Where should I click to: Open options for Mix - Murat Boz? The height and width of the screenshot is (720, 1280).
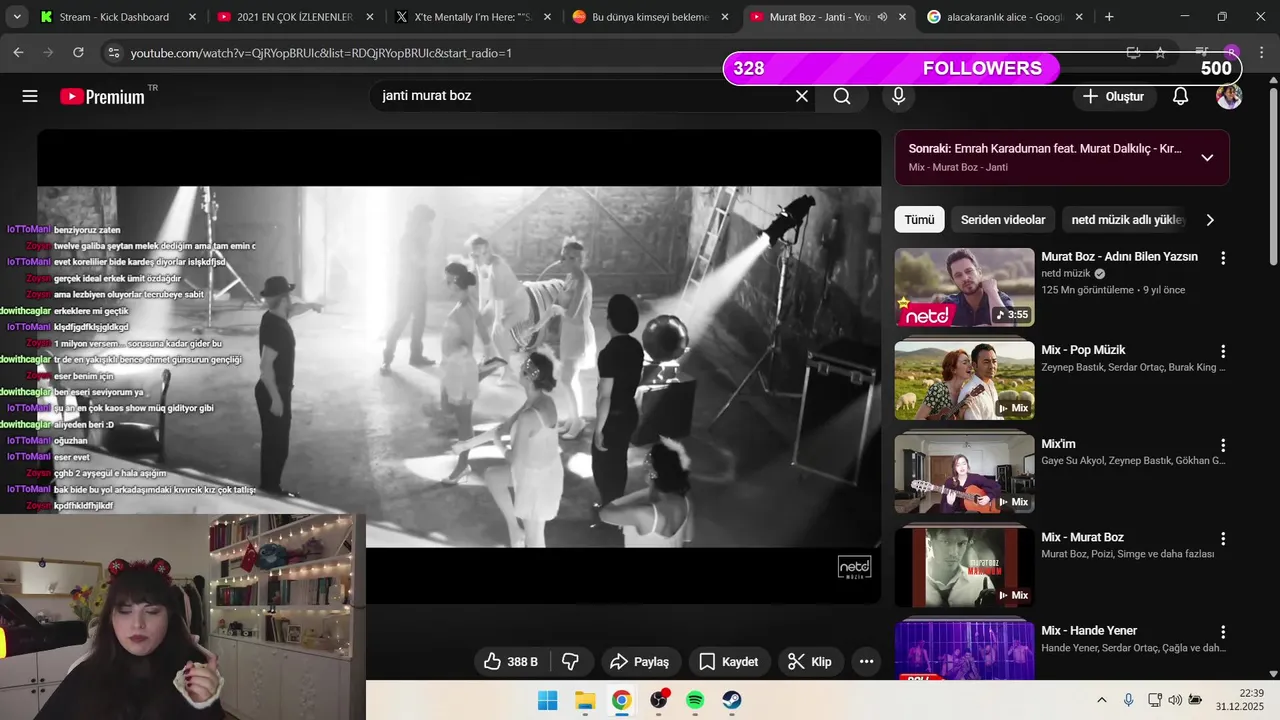click(1222, 538)
